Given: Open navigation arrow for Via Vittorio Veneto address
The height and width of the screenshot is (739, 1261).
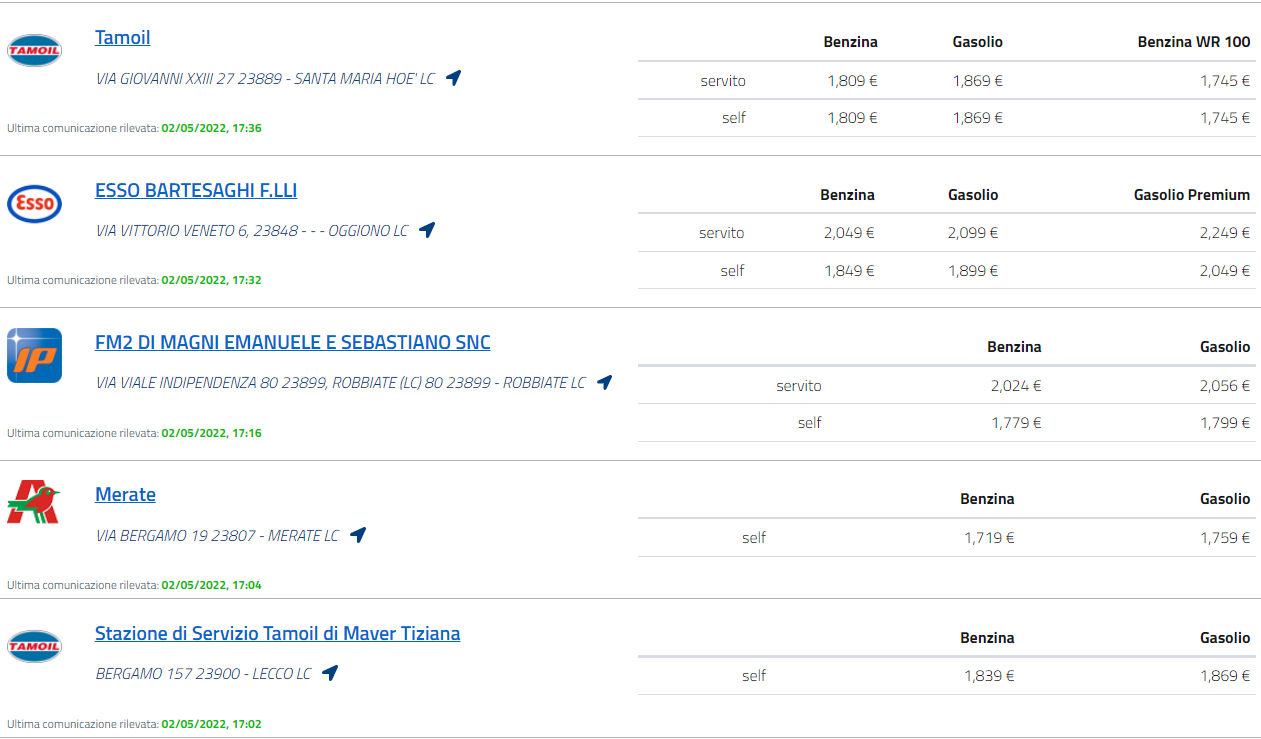Looking at the screenshot, I should (427, 230).
